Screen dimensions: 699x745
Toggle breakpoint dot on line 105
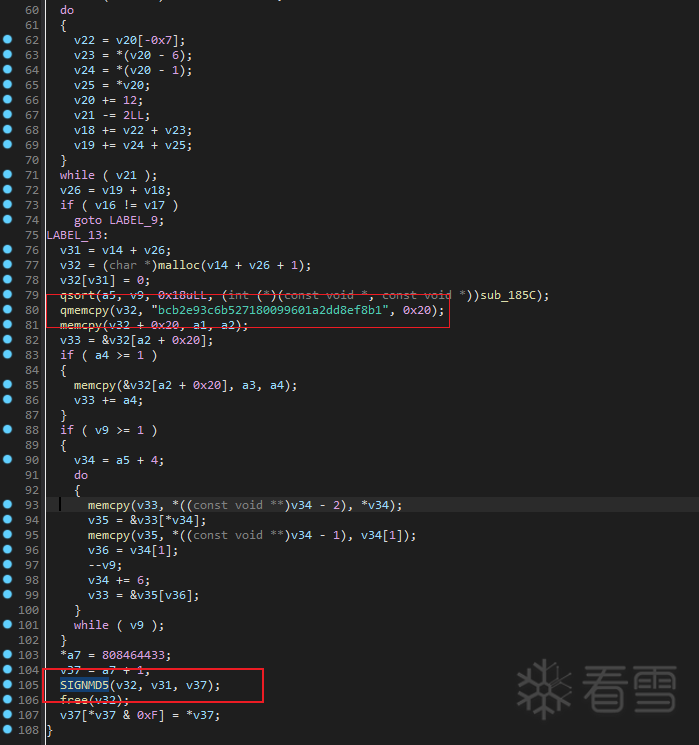[8, 684]
